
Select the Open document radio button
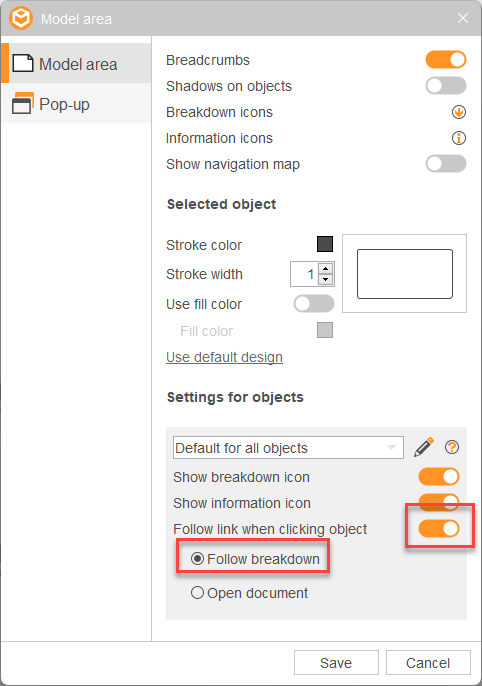pyautogui.click(x=197, y=593)
